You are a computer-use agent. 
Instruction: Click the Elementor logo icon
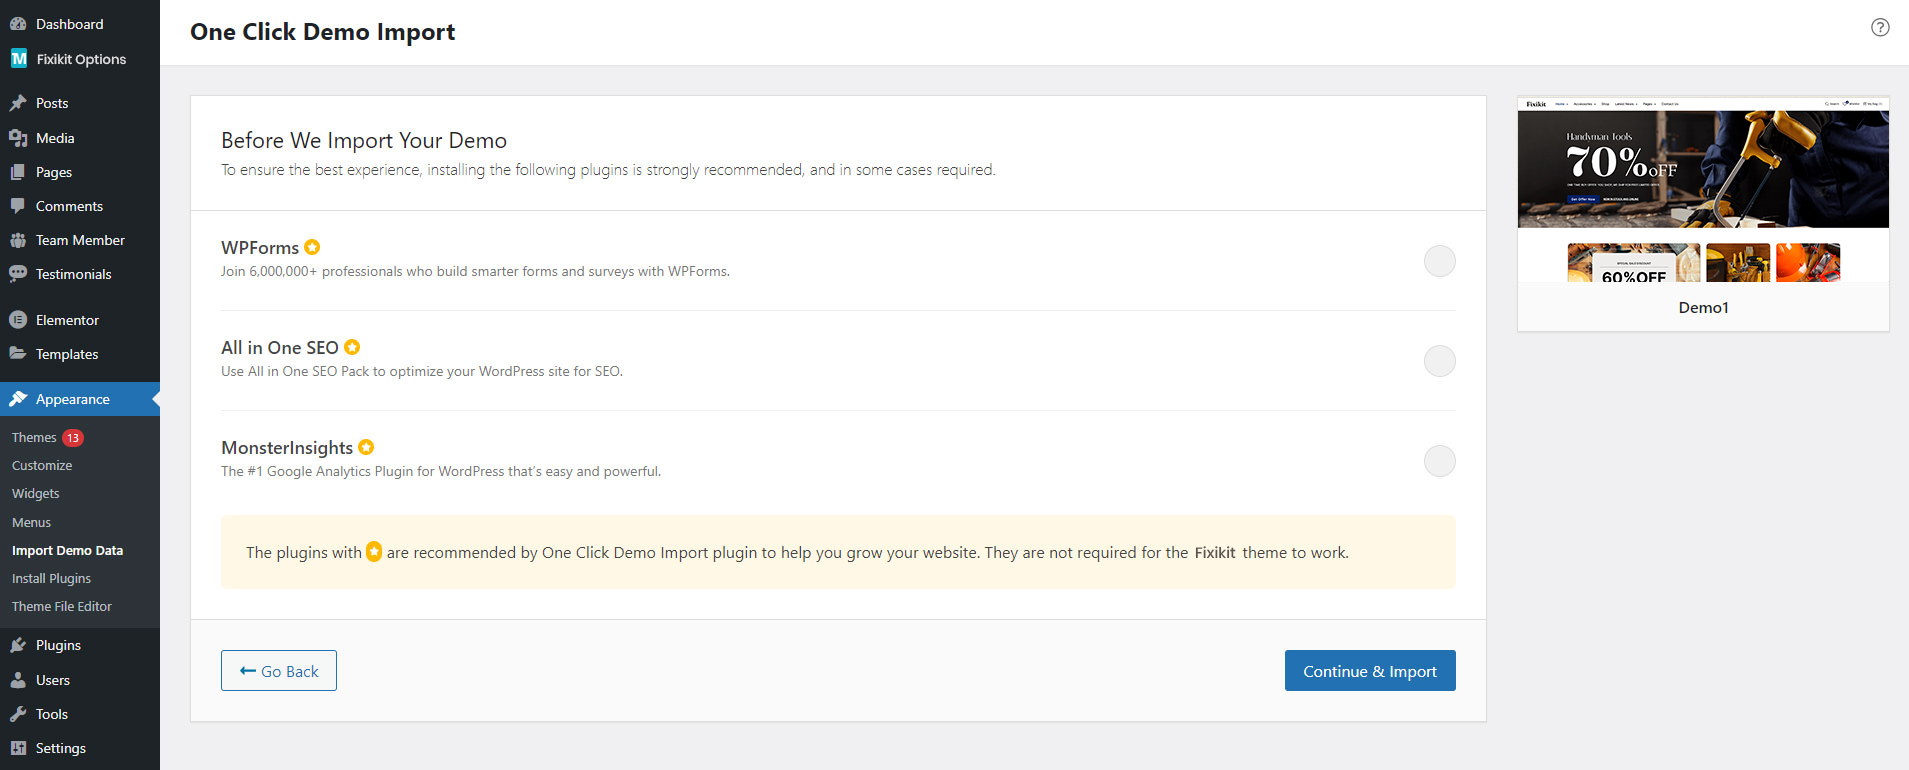point(18,320)
